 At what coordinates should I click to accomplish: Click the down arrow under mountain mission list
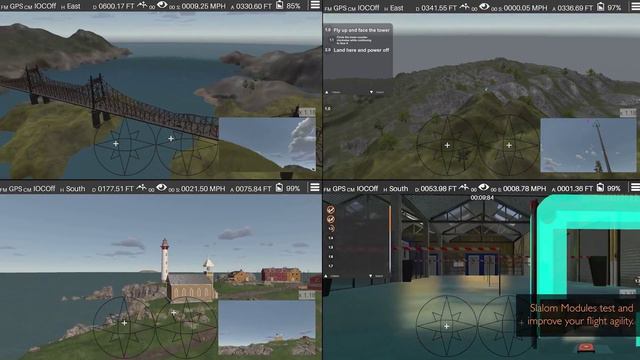(371, 92)
